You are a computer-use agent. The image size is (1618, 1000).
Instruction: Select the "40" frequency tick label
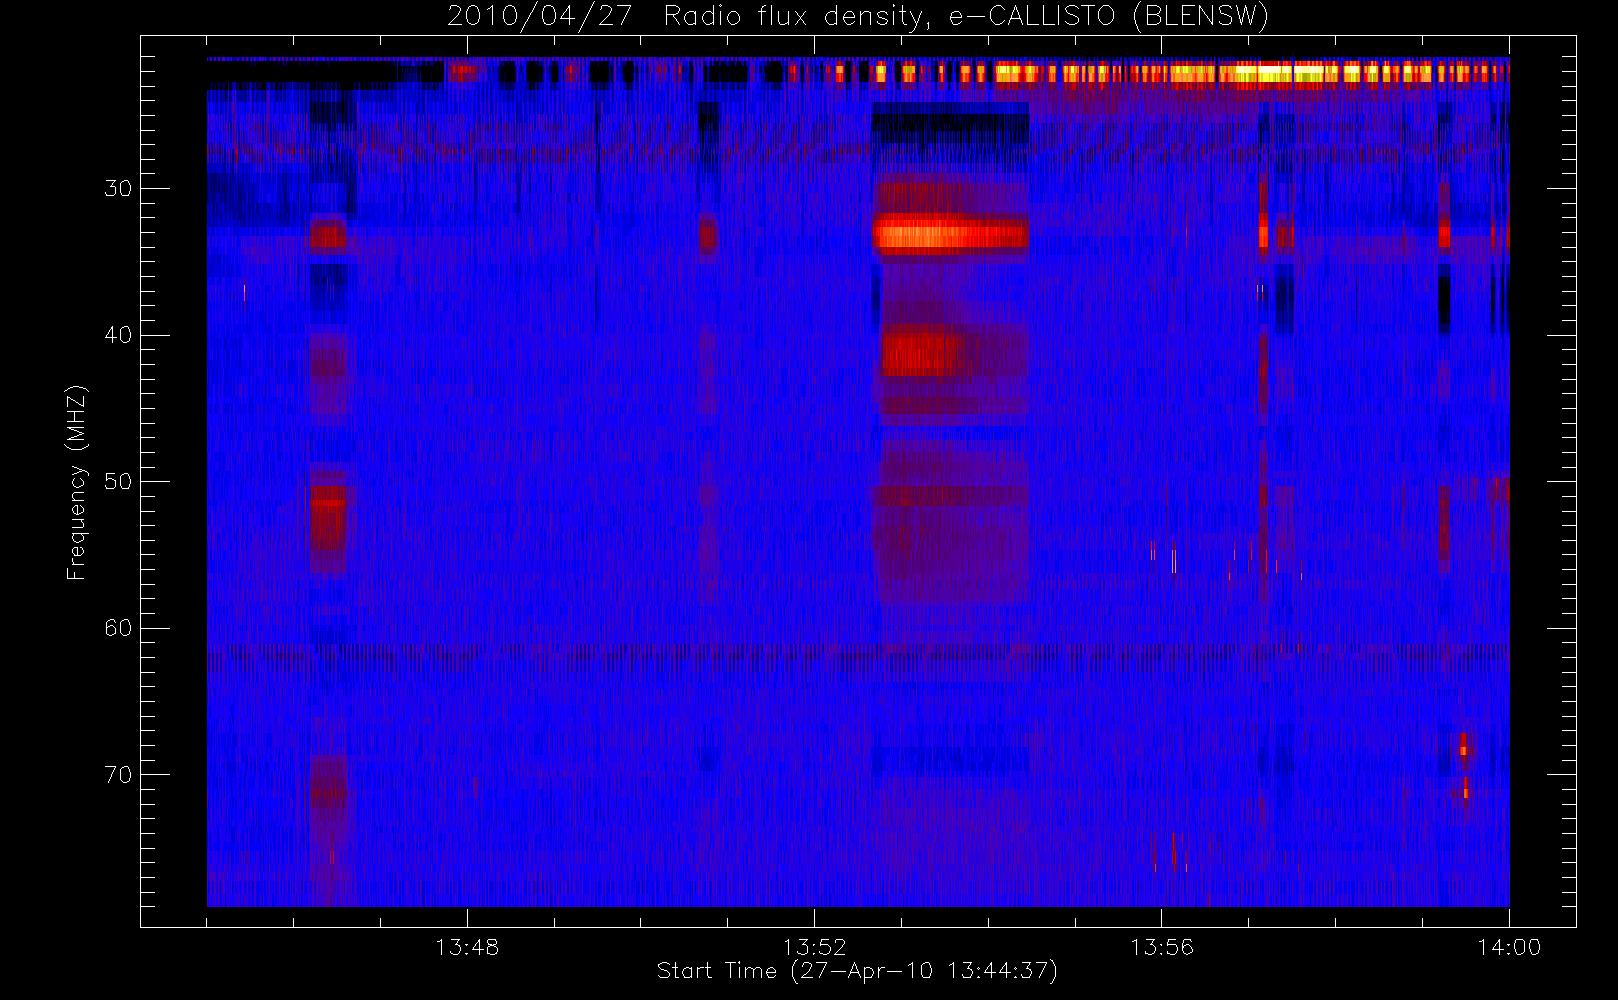click(x=118, y=335)
